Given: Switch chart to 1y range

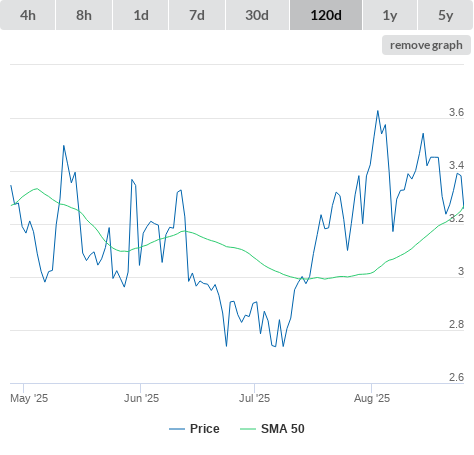Looking at the screenshot, I should click(390, 15).
